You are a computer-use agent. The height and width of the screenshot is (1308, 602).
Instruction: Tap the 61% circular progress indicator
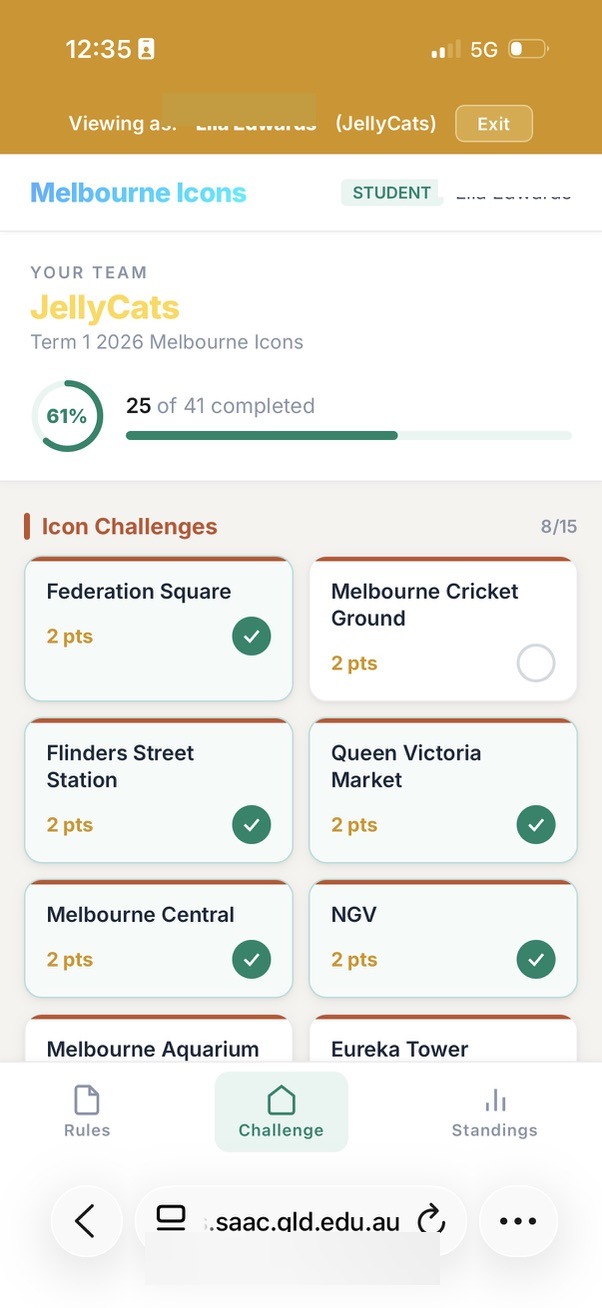(67, 415)
